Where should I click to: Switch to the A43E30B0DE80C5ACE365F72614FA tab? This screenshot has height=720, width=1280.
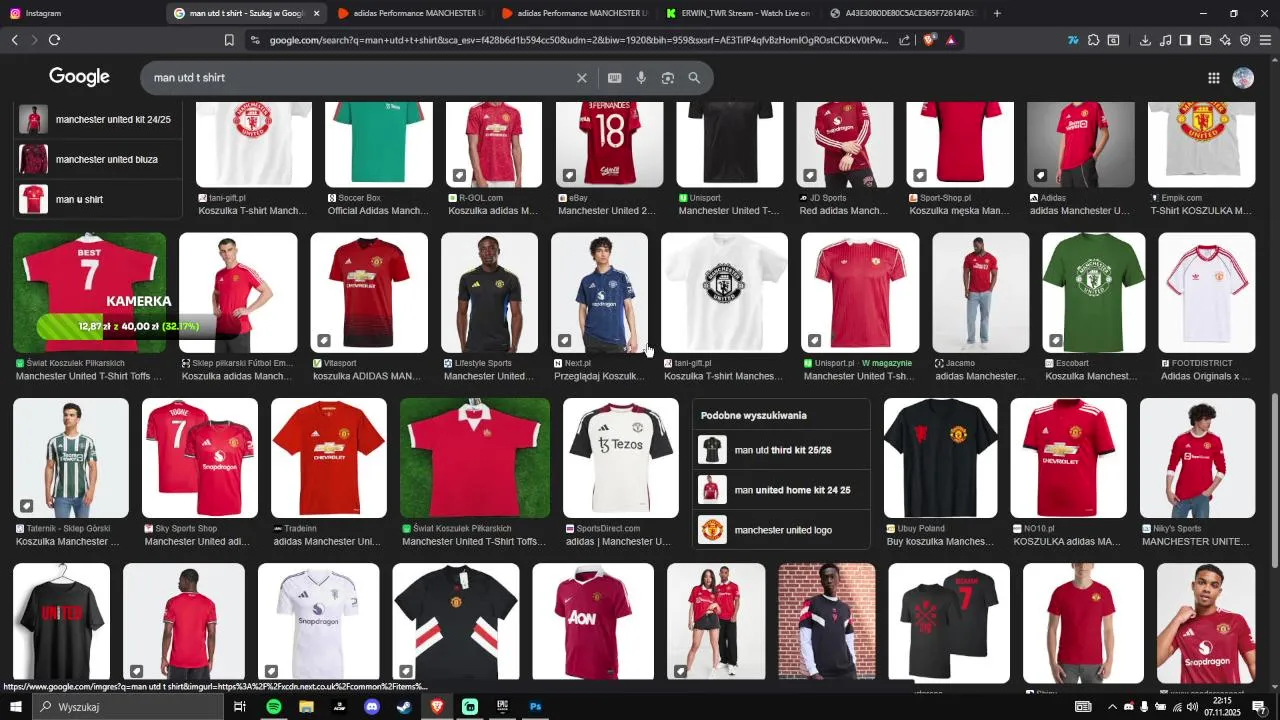tap(902, 13)
